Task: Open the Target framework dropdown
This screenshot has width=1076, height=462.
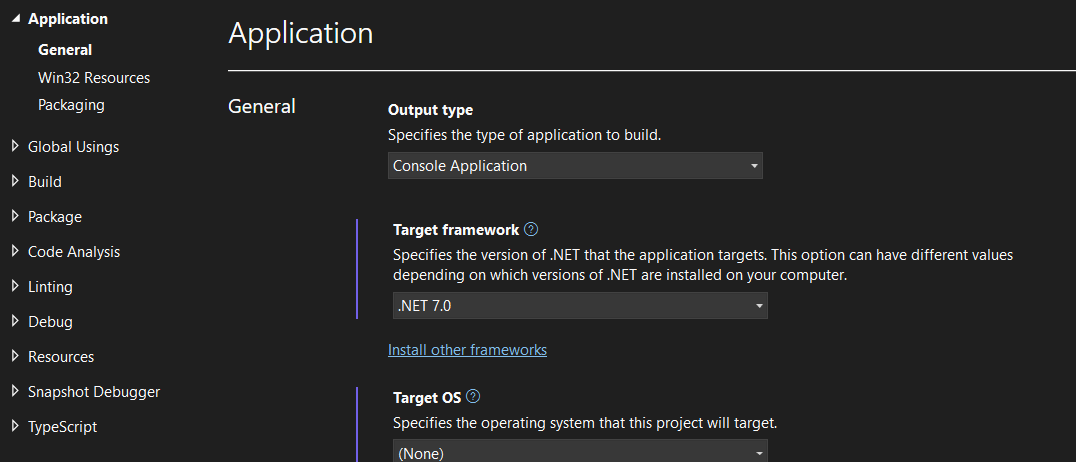Action: [x=580, y=306]
